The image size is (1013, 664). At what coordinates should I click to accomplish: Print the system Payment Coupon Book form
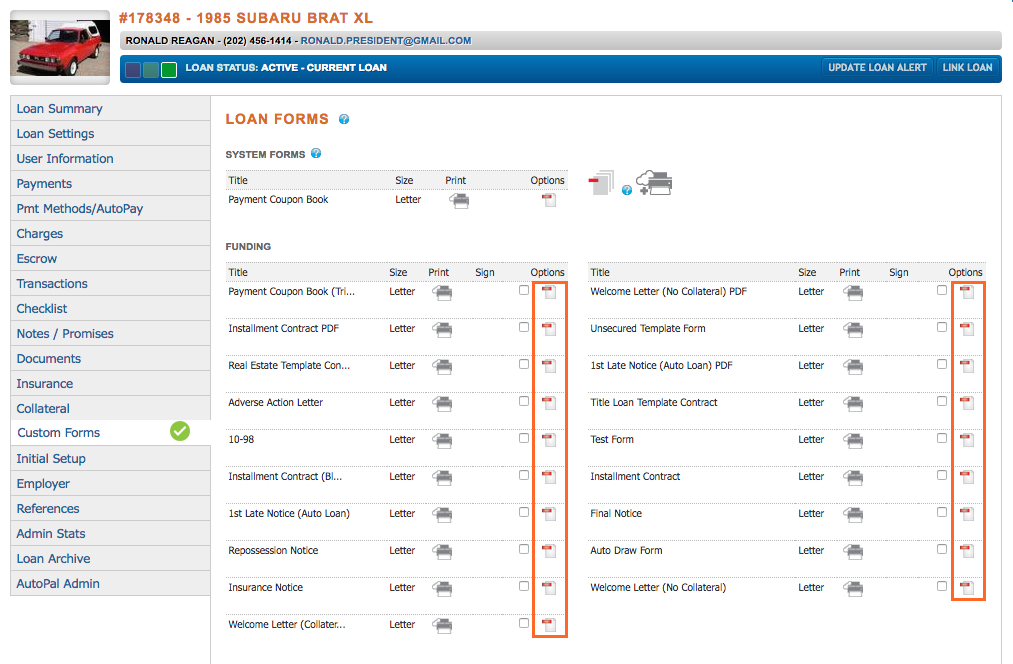click(x=459, y=201)
